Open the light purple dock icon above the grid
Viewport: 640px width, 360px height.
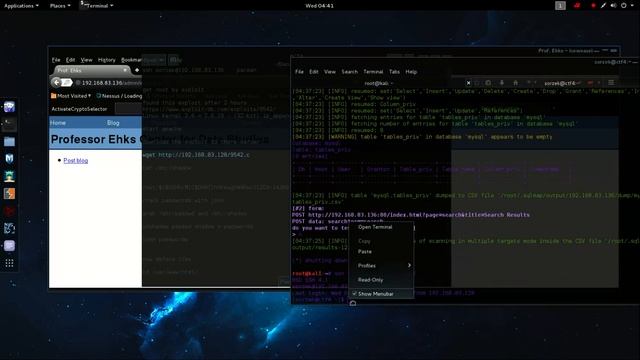[x=9, y=245]
